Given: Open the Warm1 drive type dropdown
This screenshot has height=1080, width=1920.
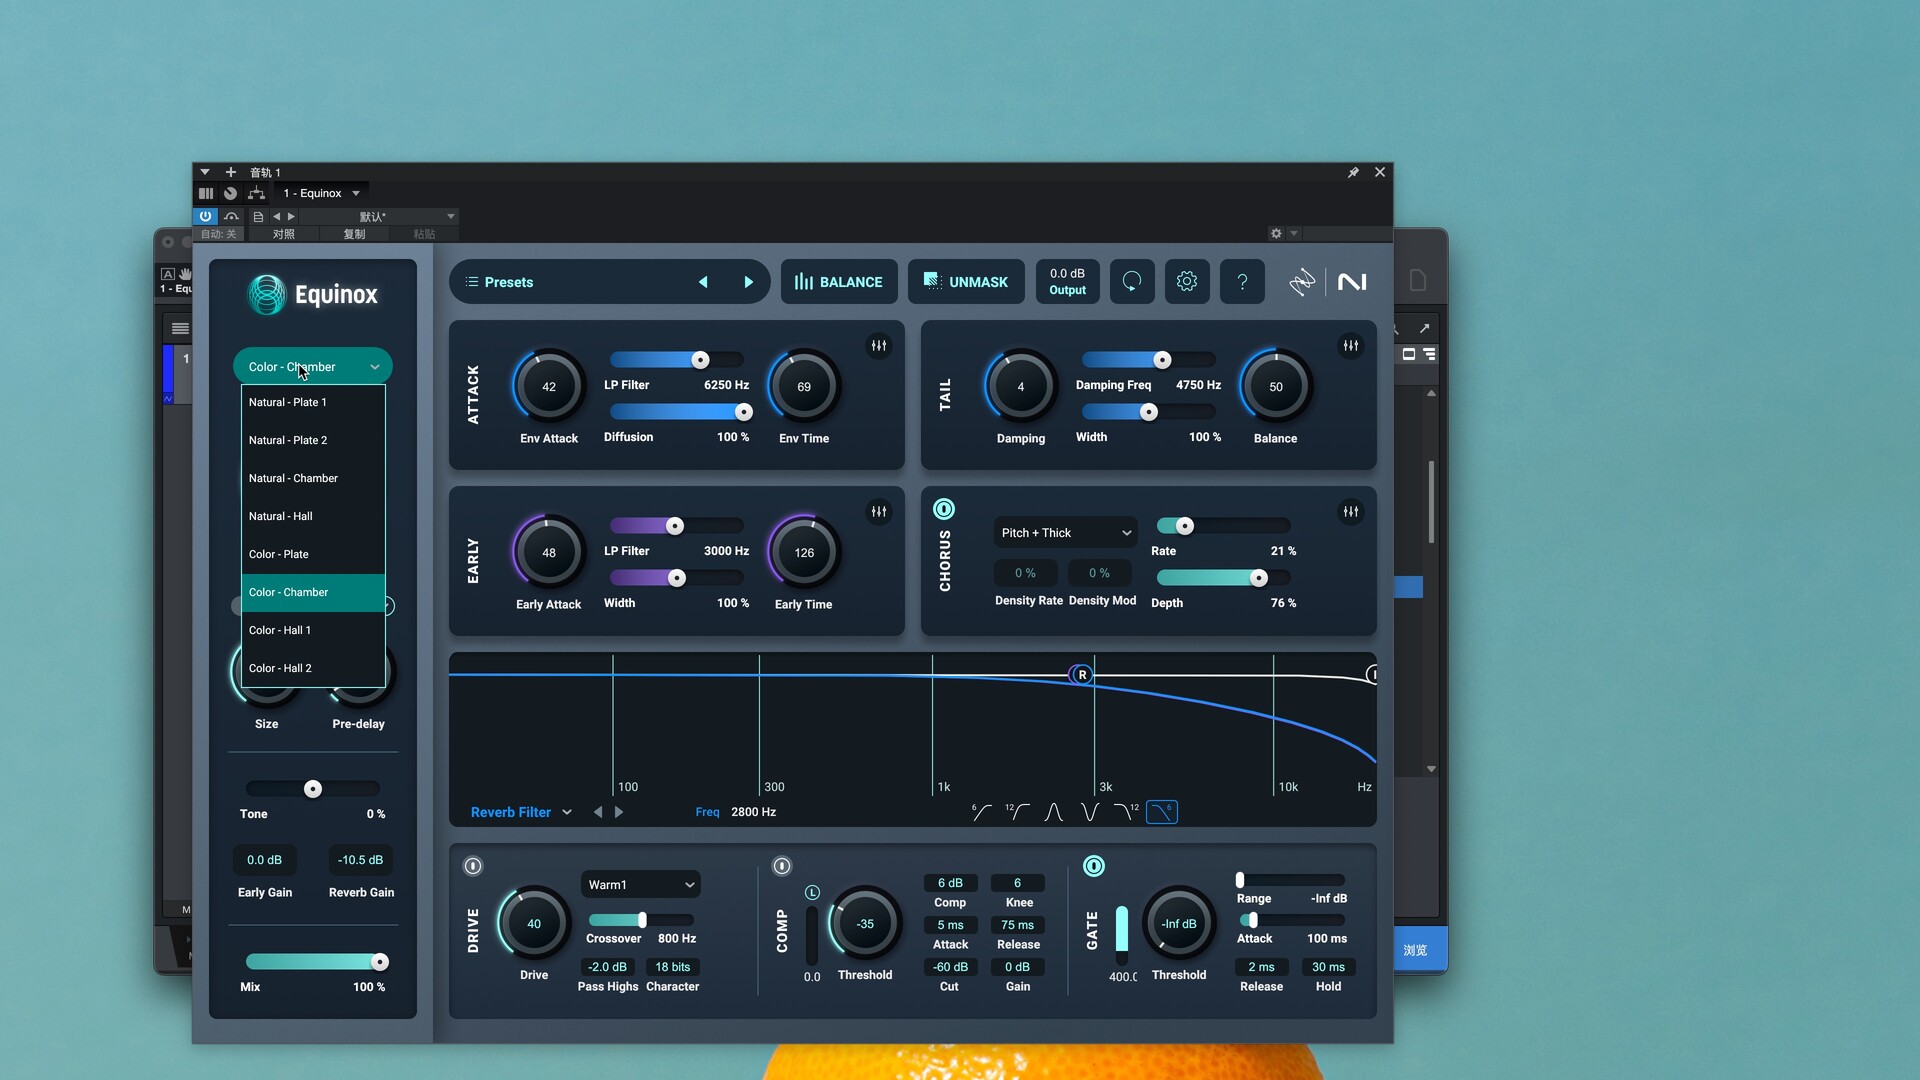Looking at the screenshot, I should [640, 885].
